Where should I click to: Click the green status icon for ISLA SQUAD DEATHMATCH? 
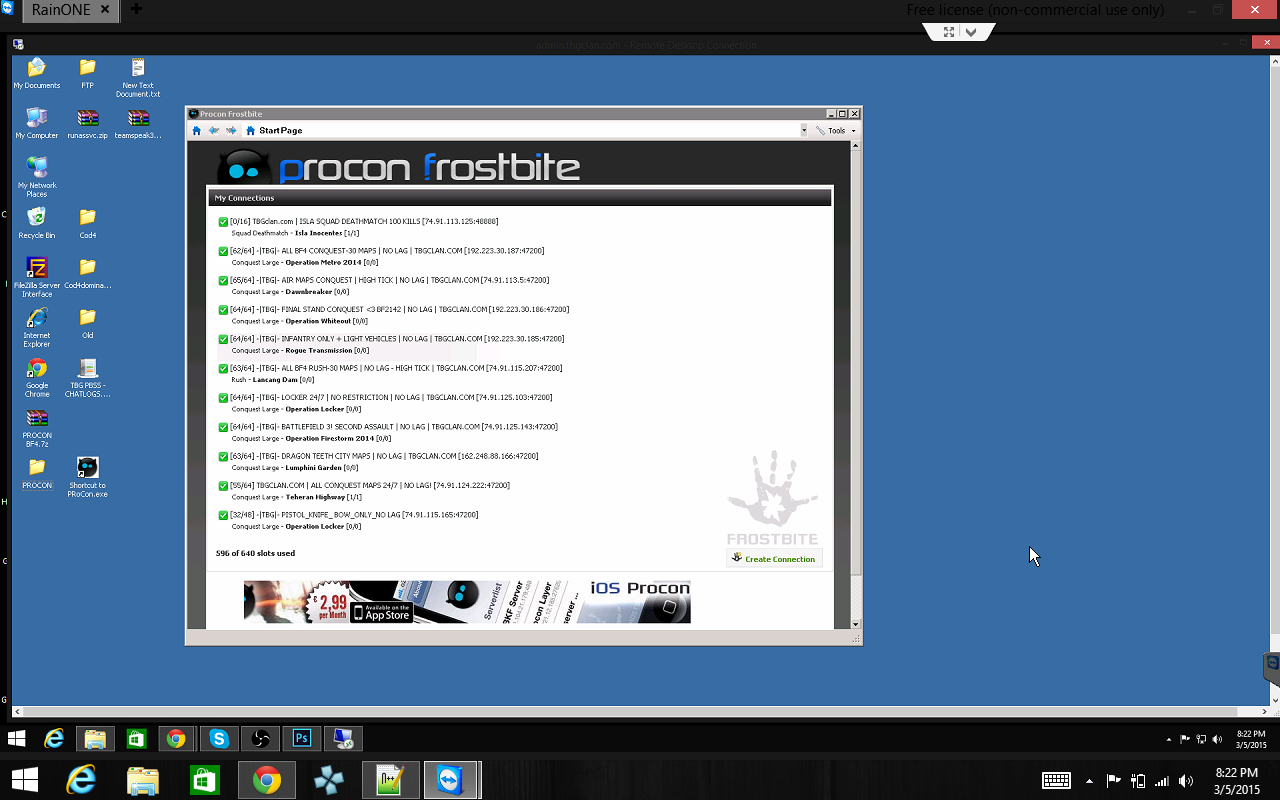point(223,222)
